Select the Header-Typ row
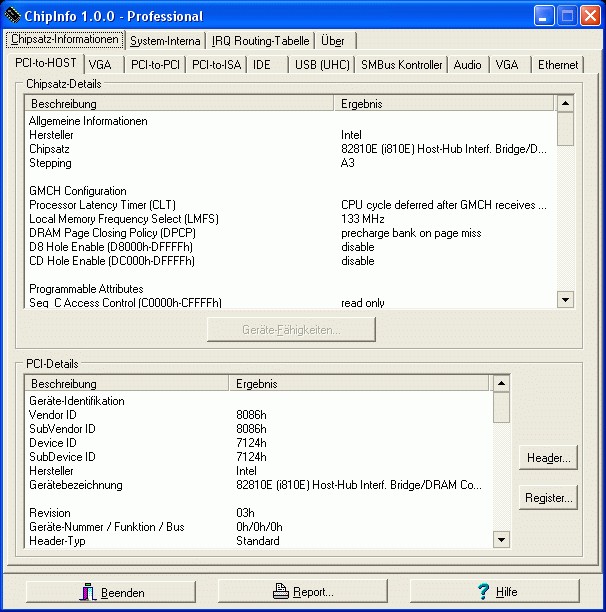The height and width of the screenshot is (612, 606). pos(259,541)
